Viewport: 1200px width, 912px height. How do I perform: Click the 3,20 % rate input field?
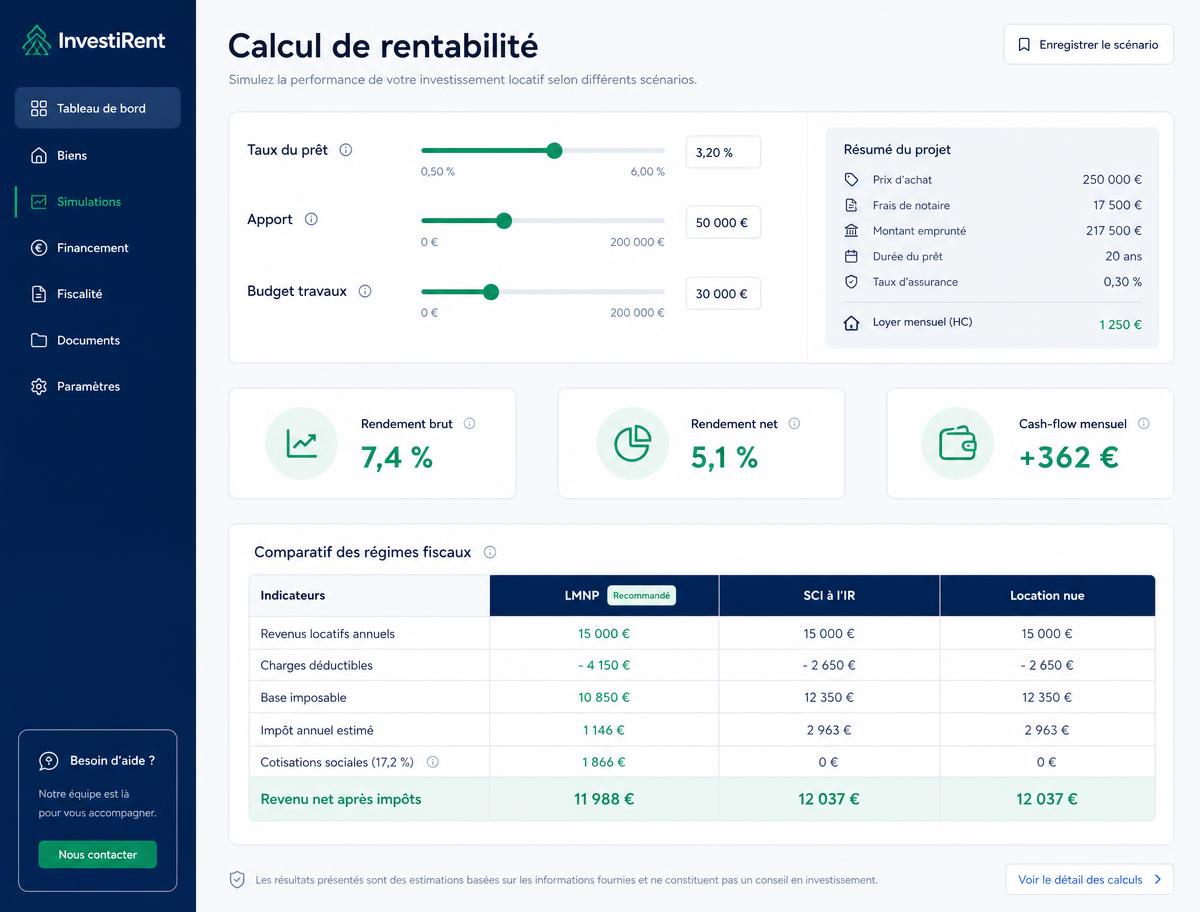(723, 152)
